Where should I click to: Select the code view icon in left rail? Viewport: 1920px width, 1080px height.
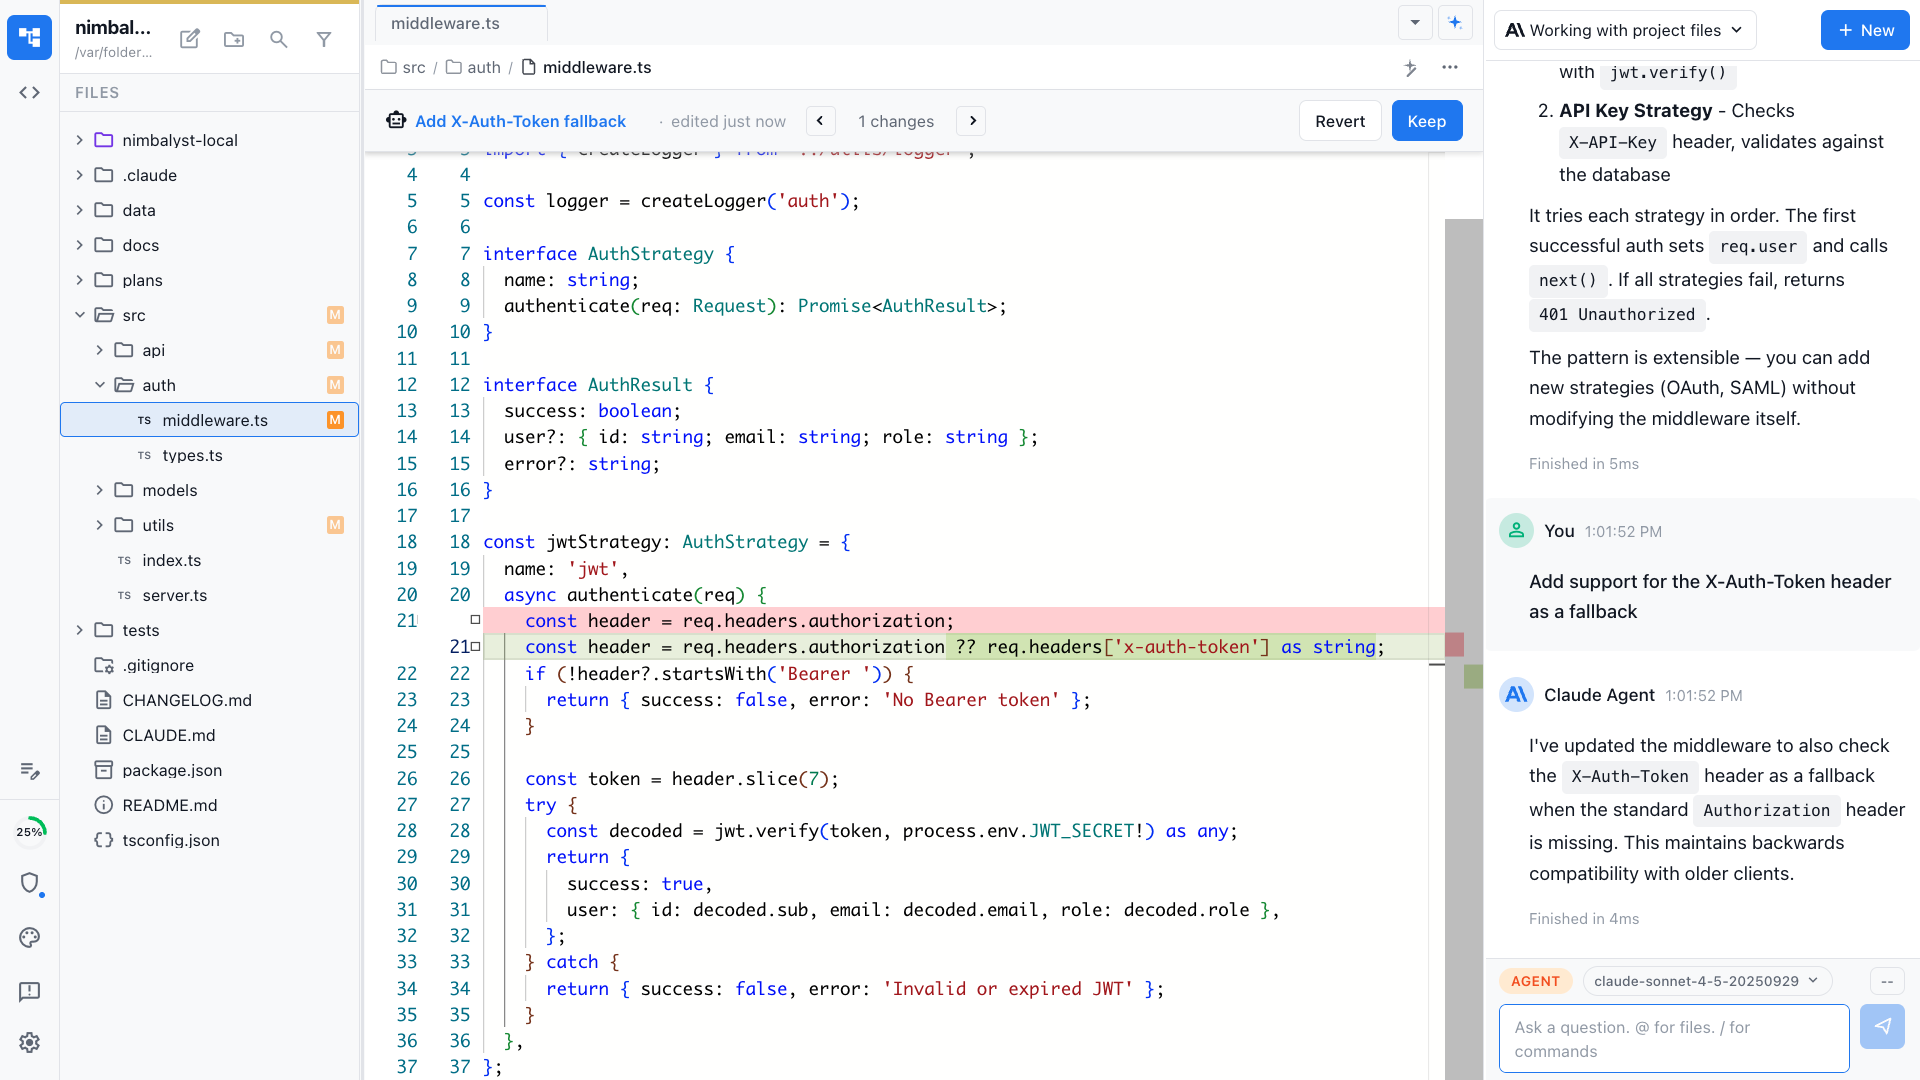coord(29,92)
